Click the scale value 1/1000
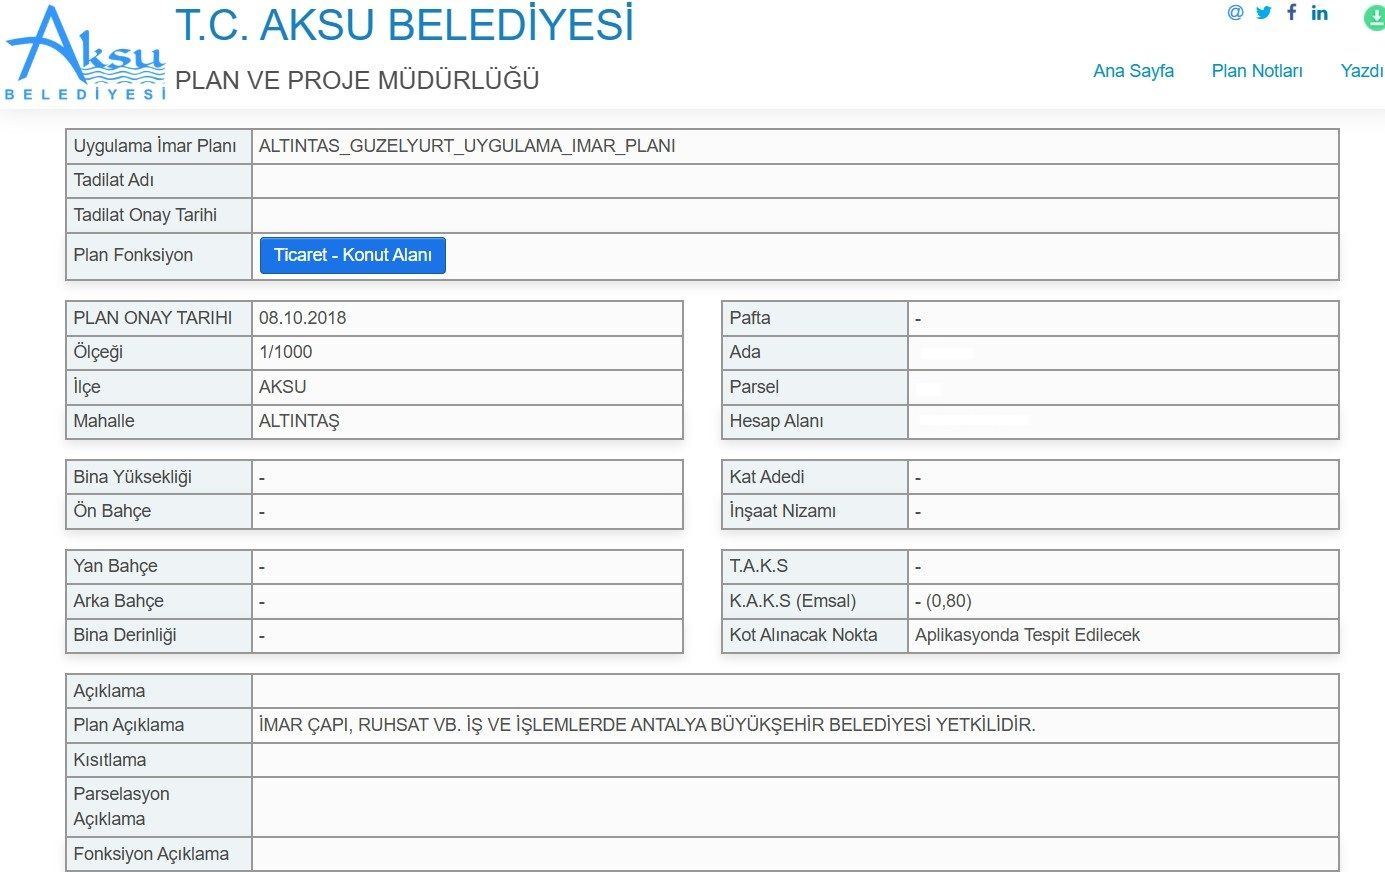The image size is (1385, 872). click(286, 352)
